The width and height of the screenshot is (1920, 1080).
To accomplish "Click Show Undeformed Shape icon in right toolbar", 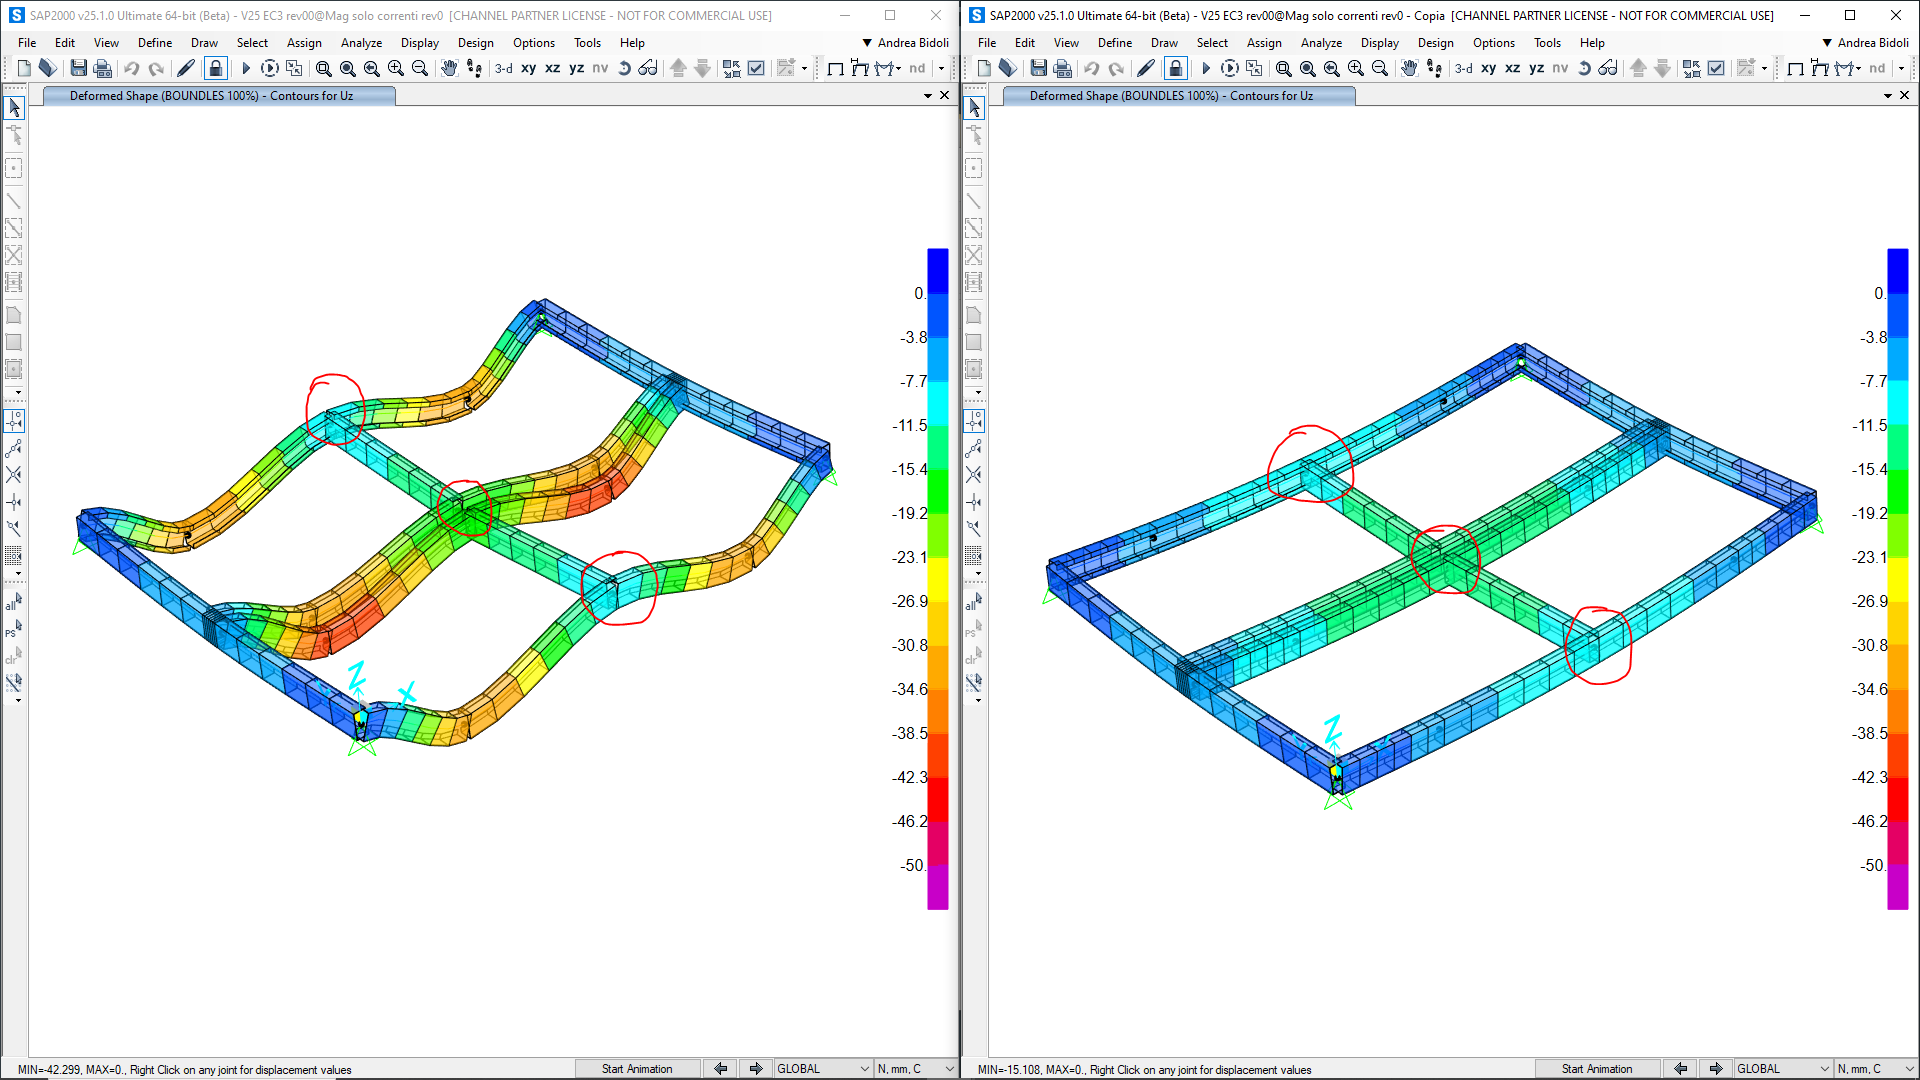I will point(1795,68).
